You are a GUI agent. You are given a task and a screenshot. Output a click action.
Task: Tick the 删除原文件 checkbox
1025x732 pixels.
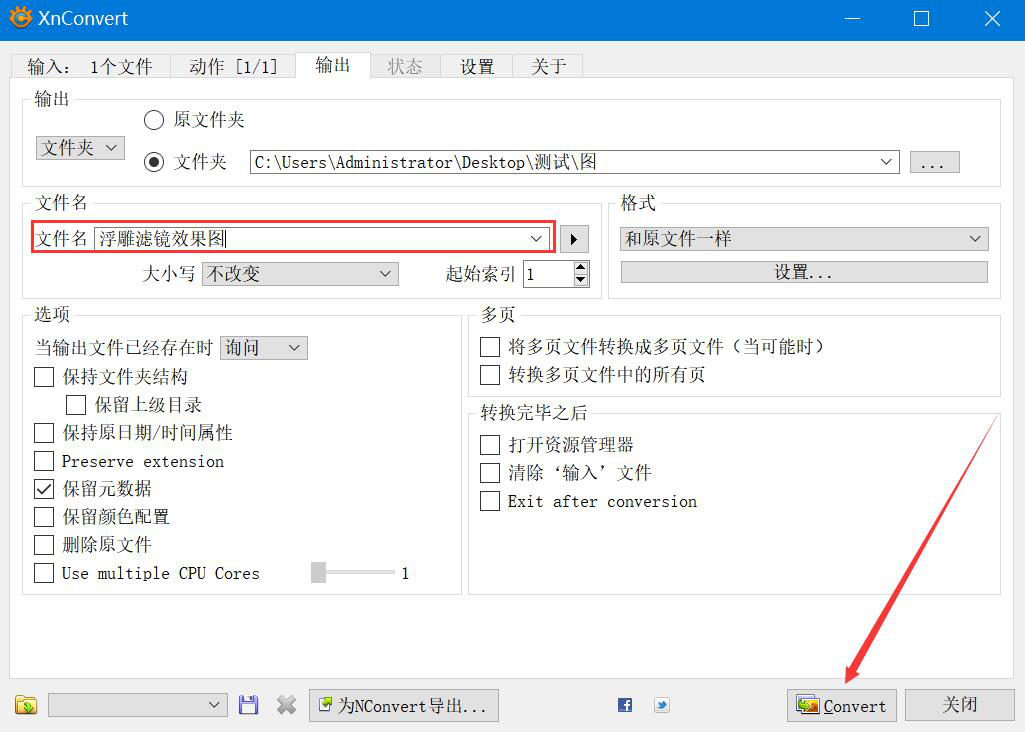click(x=44, y=545)
